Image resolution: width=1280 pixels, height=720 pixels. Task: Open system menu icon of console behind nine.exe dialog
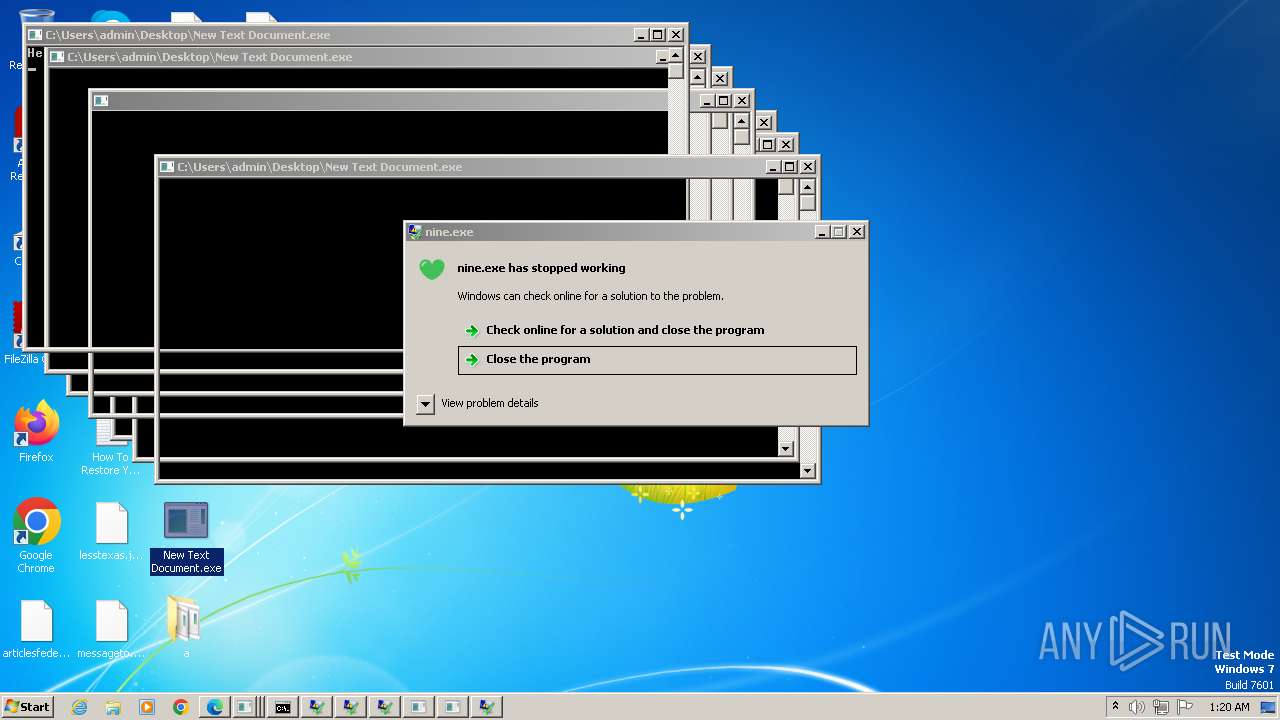coord(167,167)
